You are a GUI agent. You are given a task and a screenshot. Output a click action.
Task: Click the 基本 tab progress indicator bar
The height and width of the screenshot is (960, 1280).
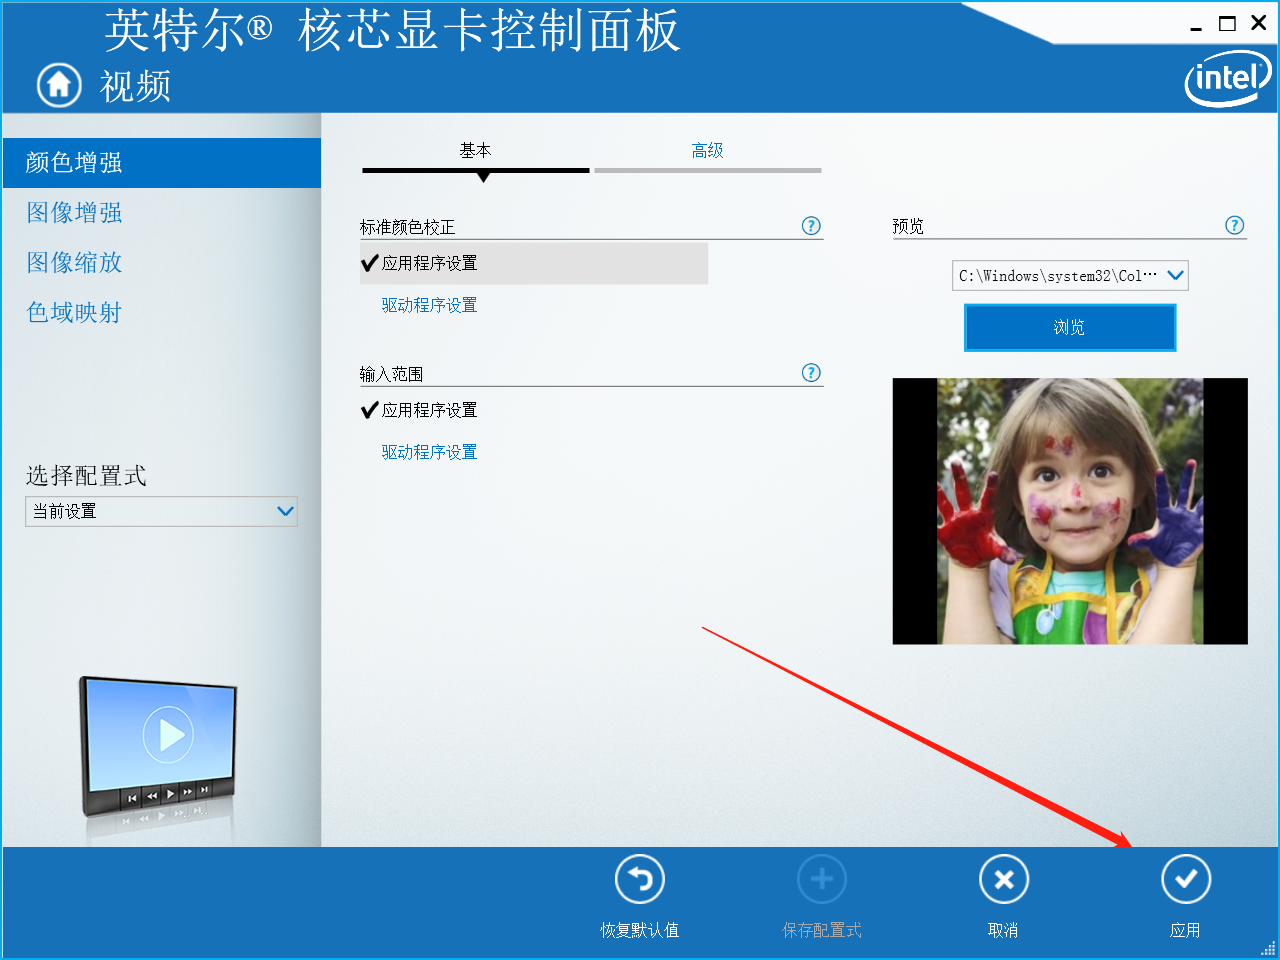[x=475, y=170]
